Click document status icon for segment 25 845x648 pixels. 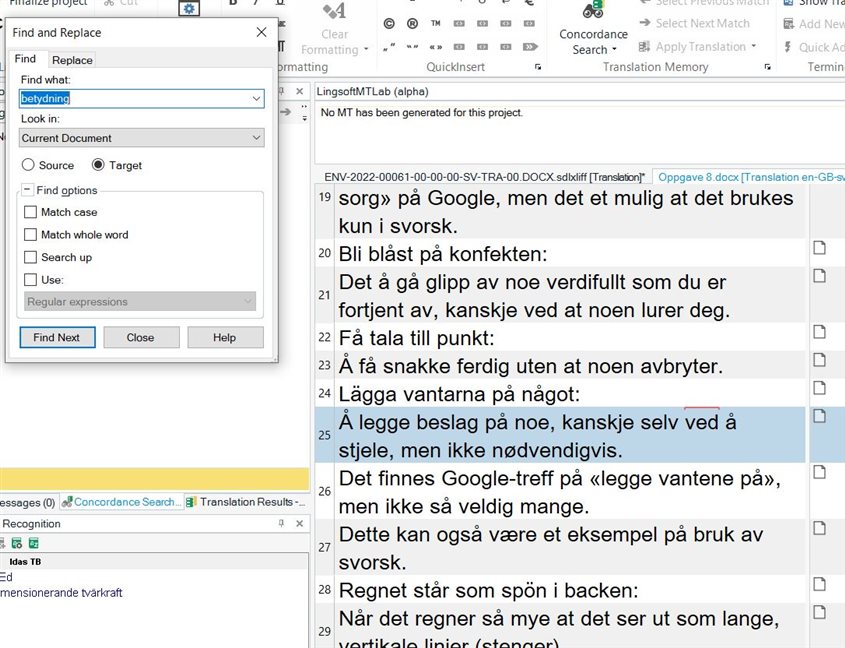click(819, 416)
